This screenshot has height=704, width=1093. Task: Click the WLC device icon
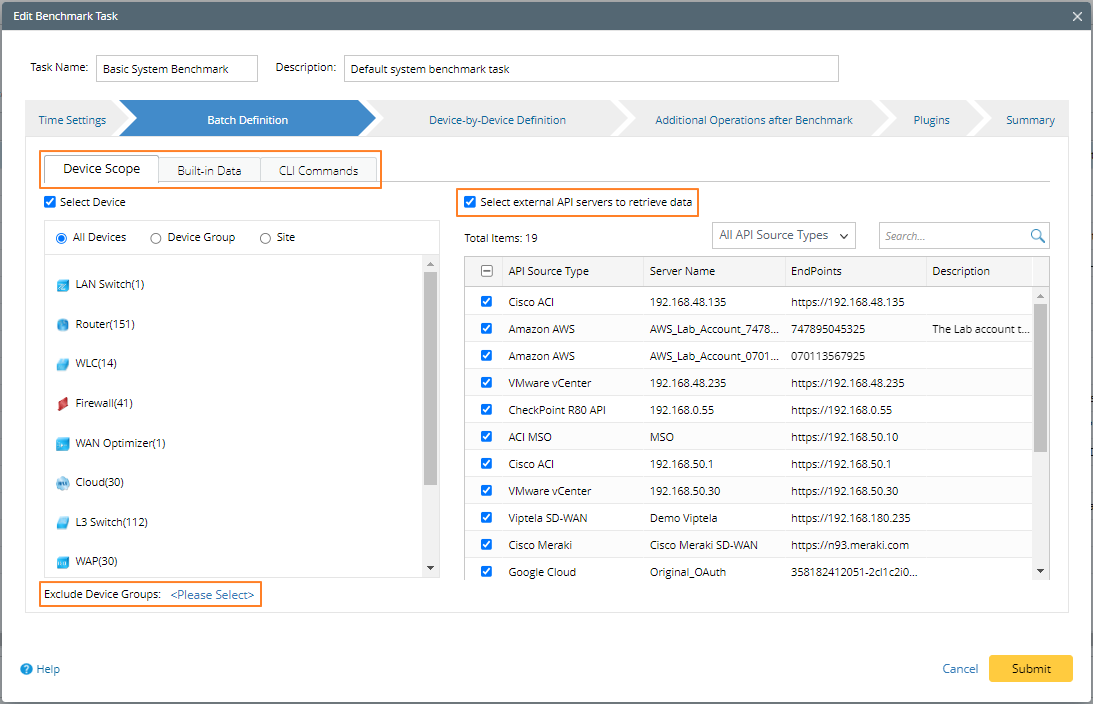coord(63,364)
